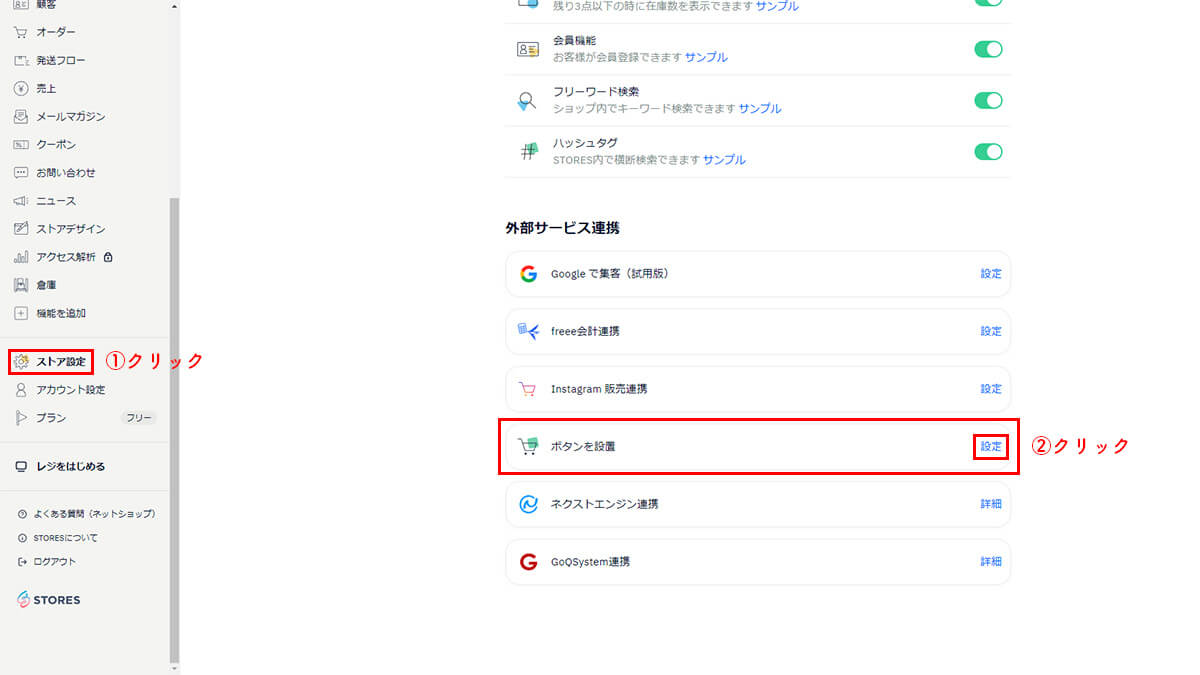Click 設定 for Instagram 販売連携
Image resolution: width=1200 pixels, height=675 pixels.
click(x=991, y=389)
